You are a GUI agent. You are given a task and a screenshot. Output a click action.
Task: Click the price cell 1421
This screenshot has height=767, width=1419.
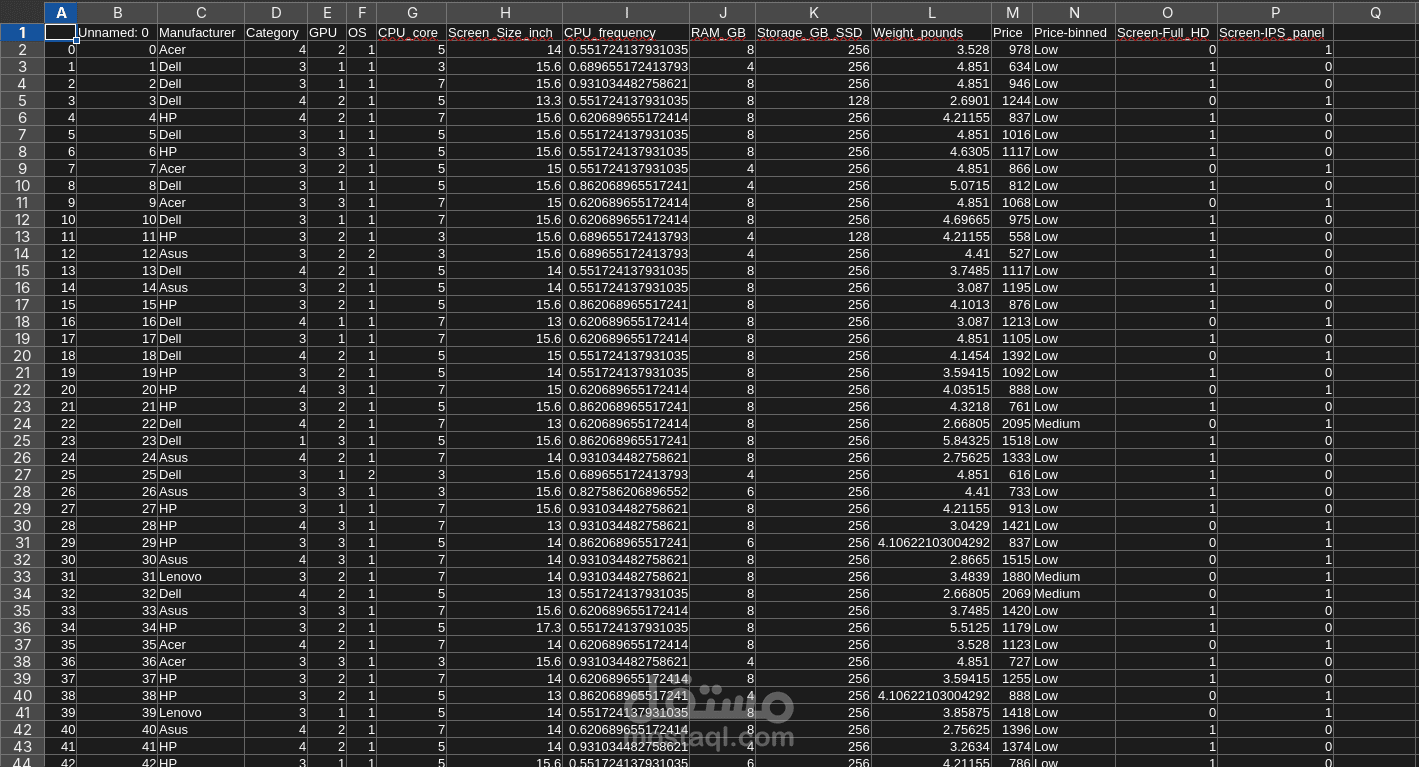pyautogui.click(x=1012, y=525)
